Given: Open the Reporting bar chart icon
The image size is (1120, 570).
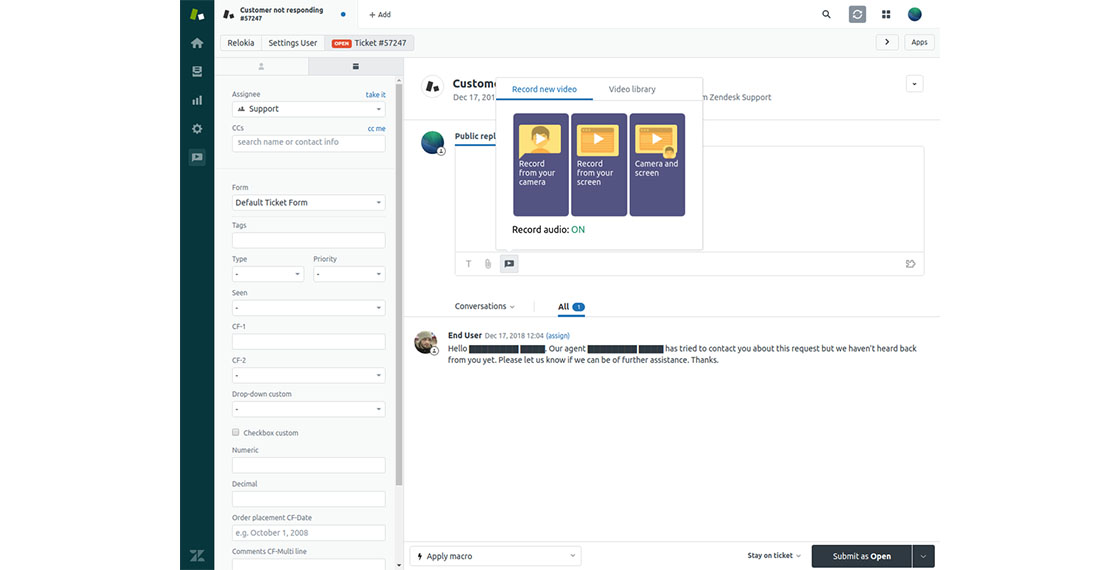Looking at the screenshot, I should [197, 100].
